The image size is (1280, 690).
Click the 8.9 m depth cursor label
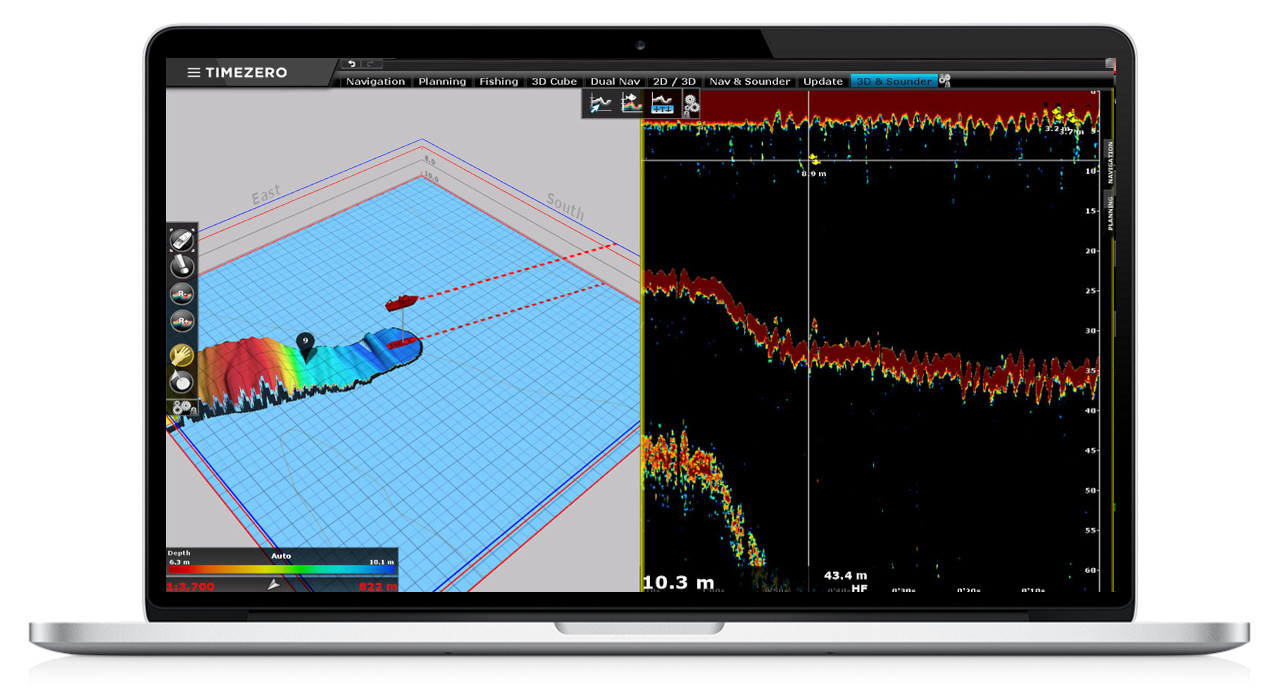coord(814,173)
